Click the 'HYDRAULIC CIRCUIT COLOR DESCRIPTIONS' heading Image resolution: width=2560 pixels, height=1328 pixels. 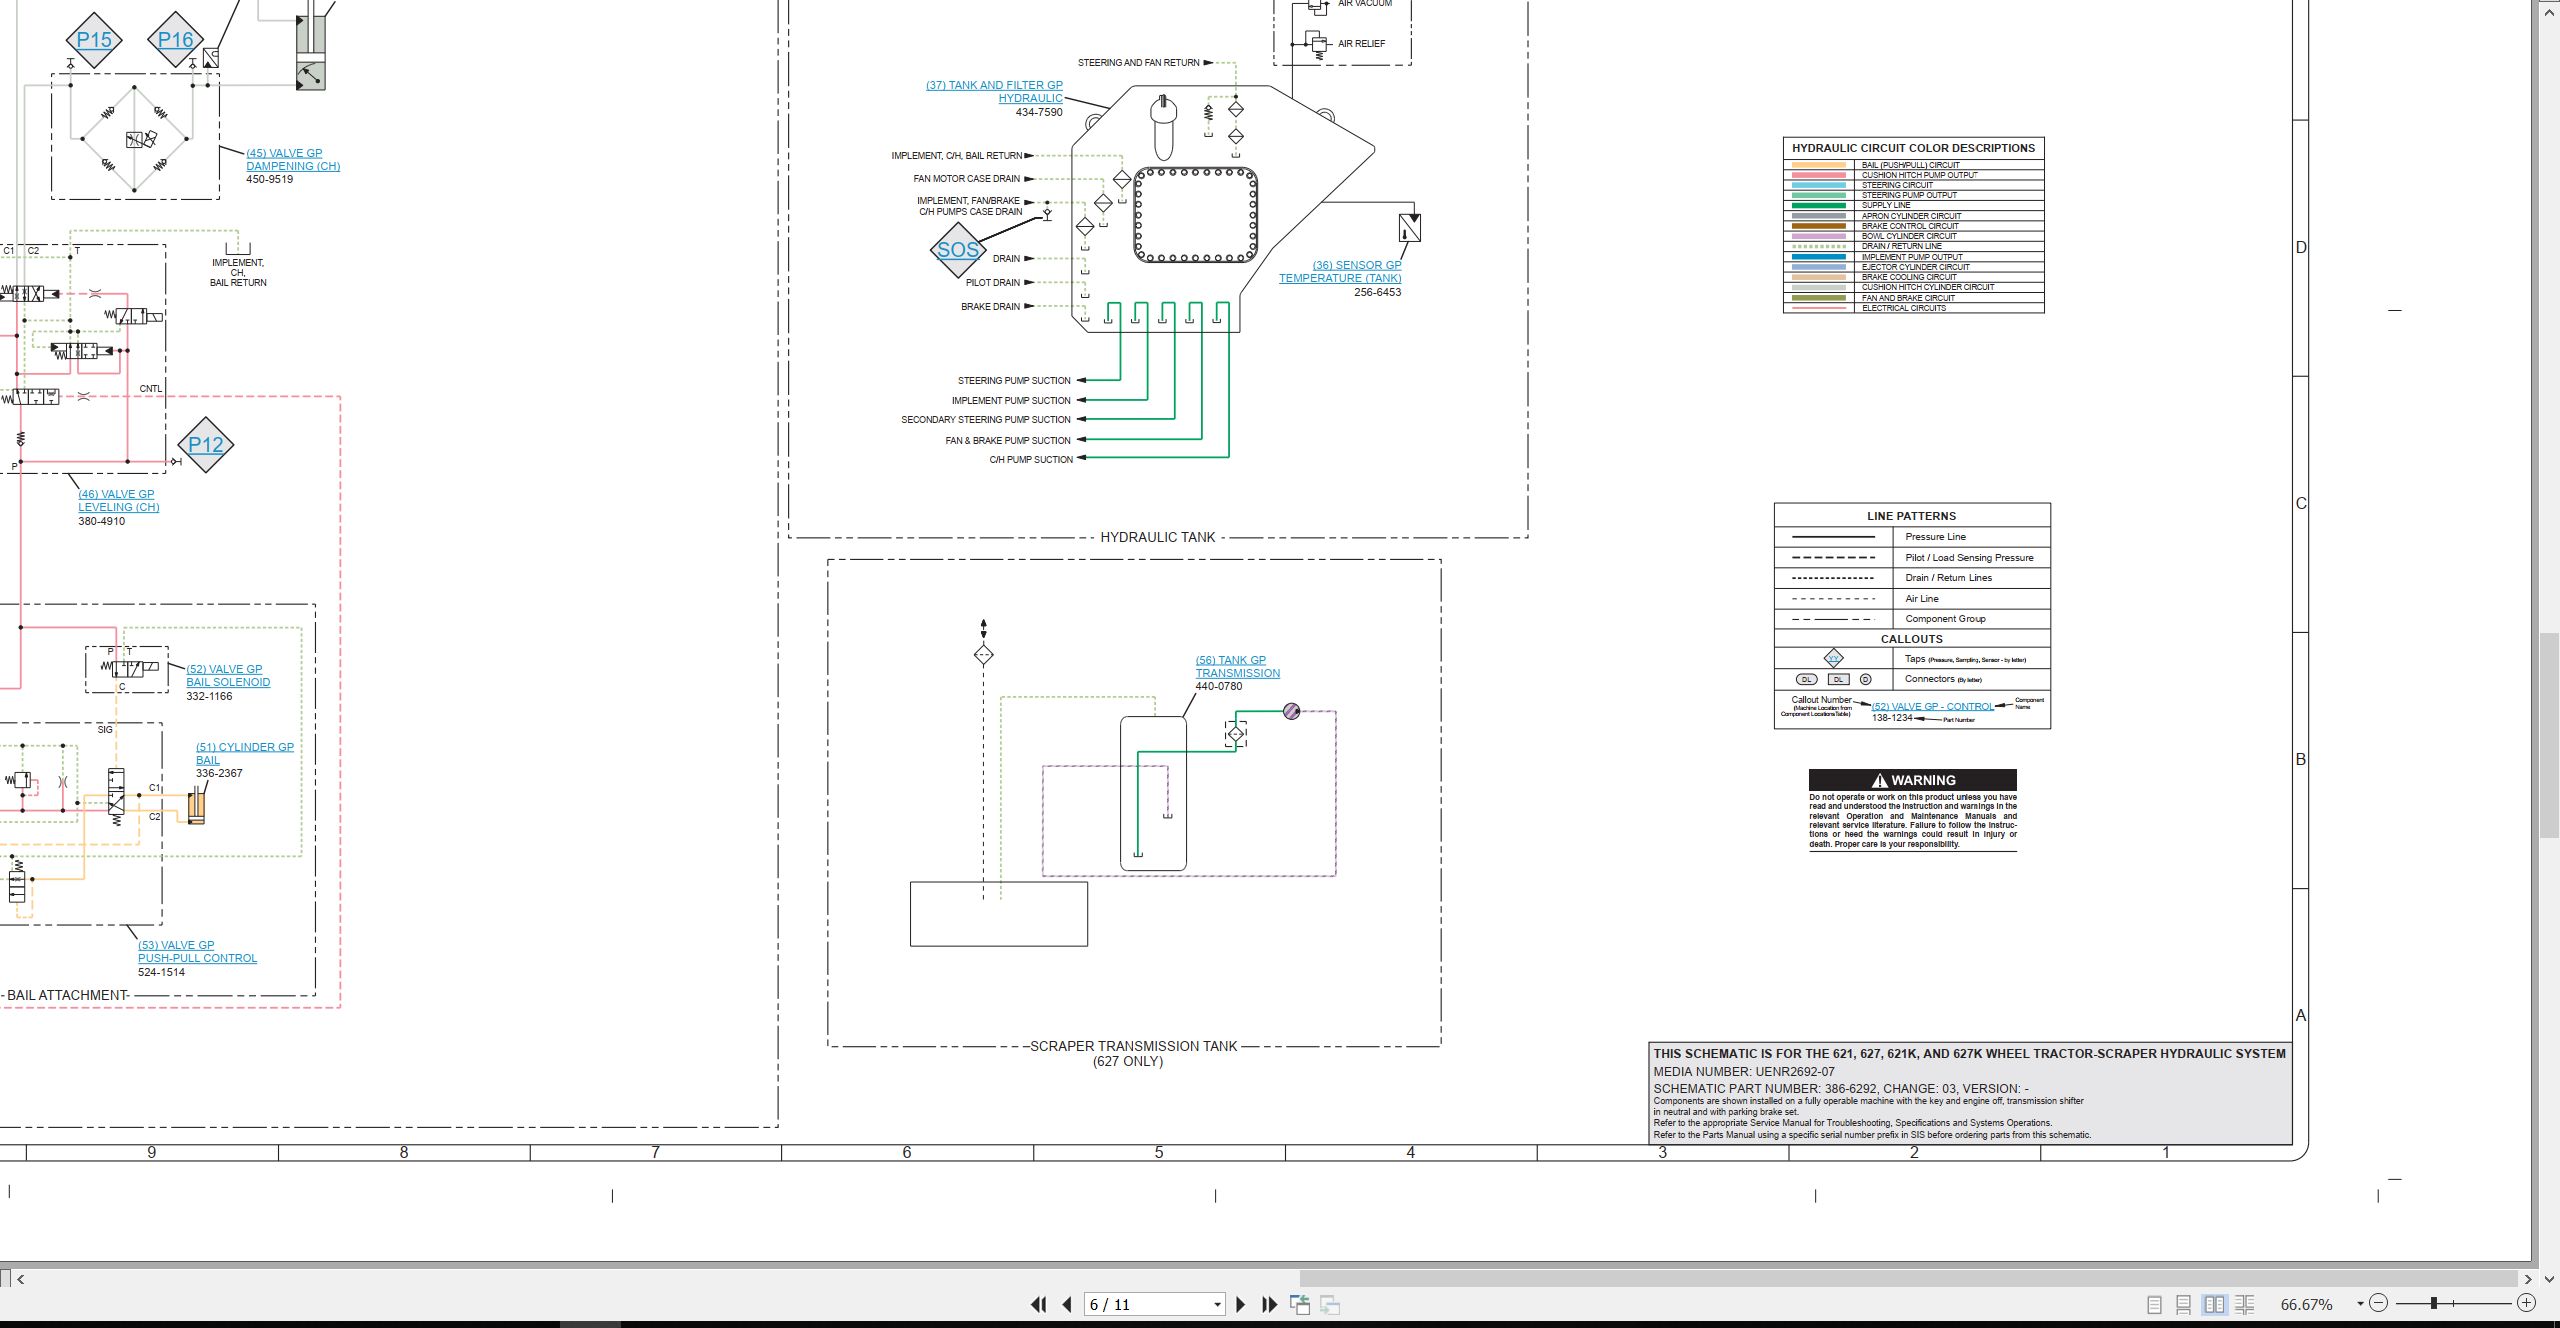click(x=1914, y=148)
